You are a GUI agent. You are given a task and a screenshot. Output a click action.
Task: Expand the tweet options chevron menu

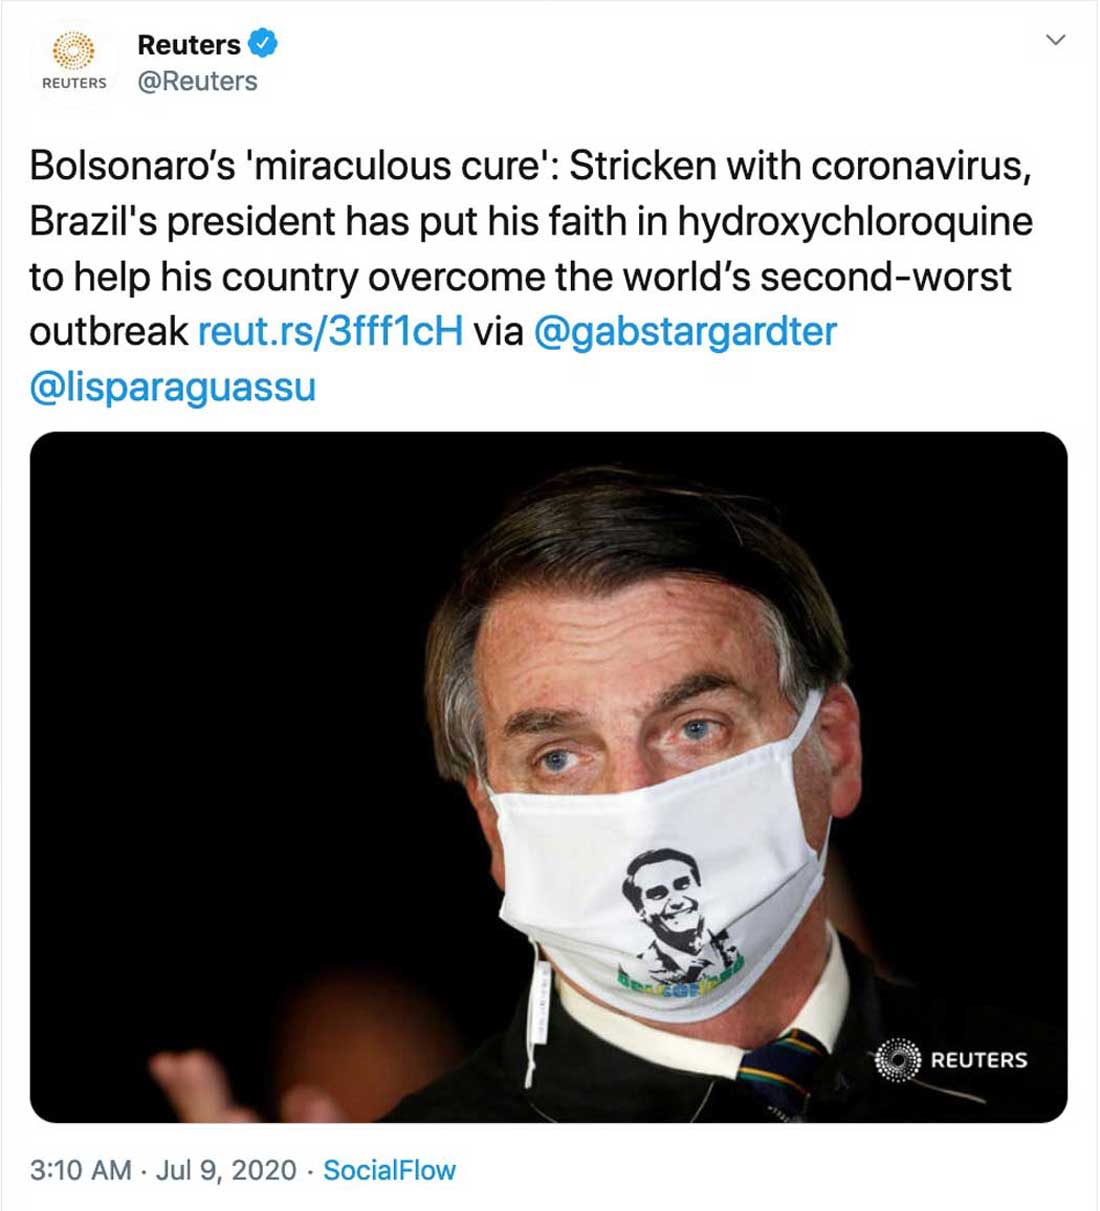(x=1055, y=40)
